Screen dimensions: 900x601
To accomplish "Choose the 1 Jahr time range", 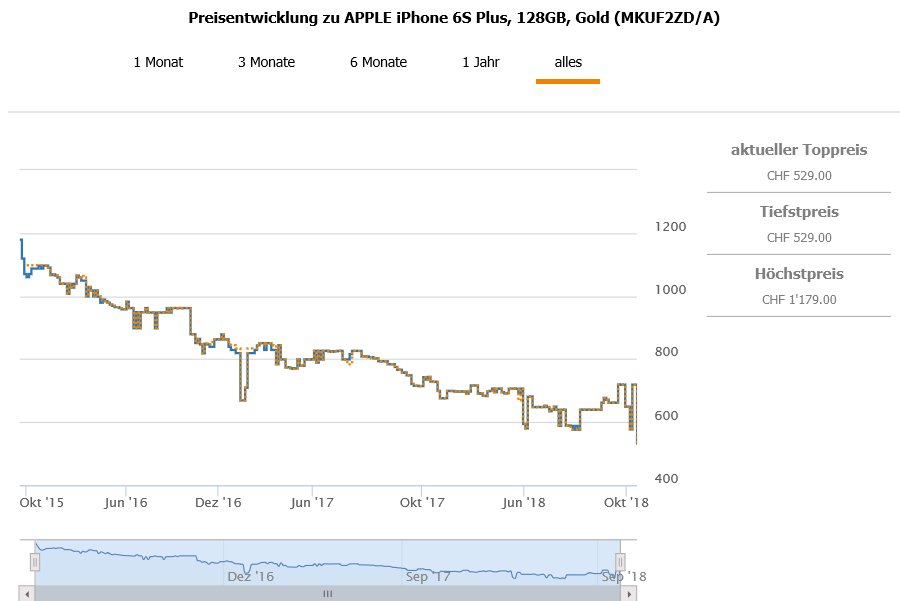I will (480, 62).
